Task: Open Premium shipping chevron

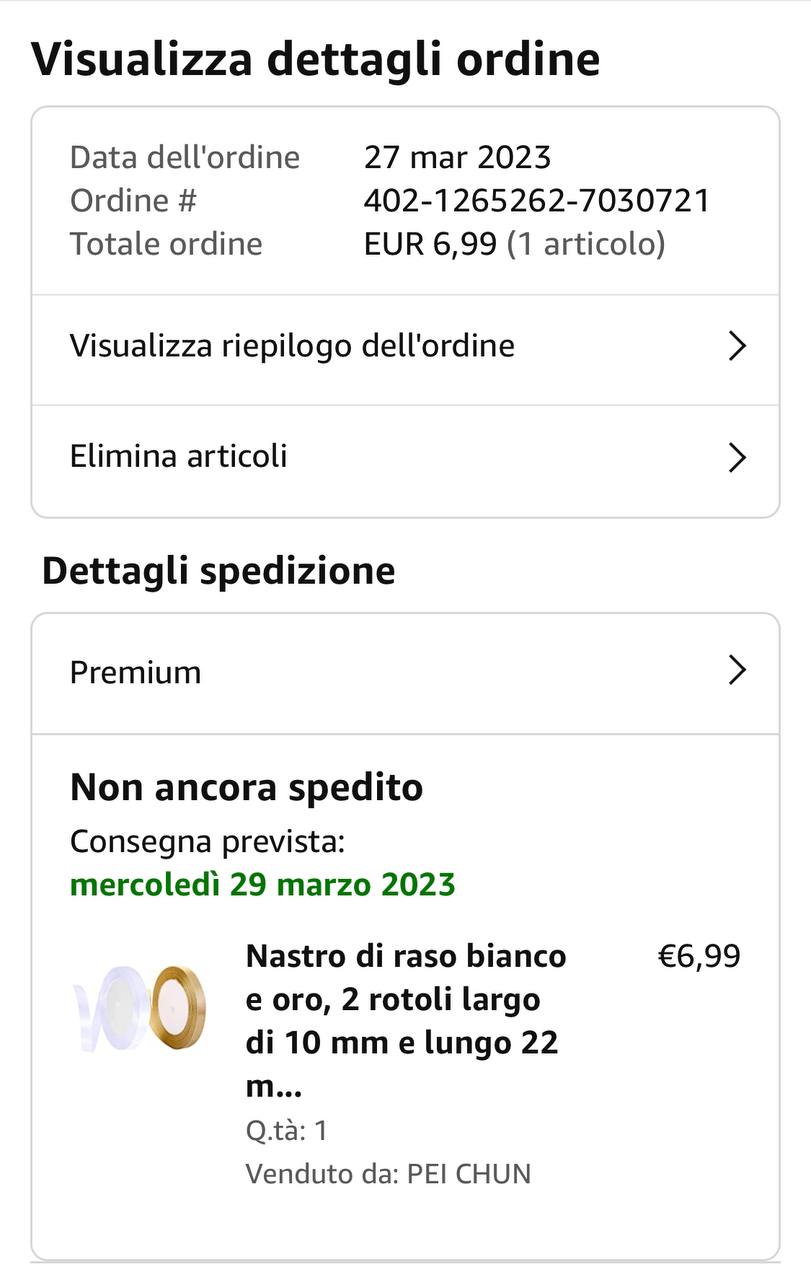Action: [x=737, y=670]
